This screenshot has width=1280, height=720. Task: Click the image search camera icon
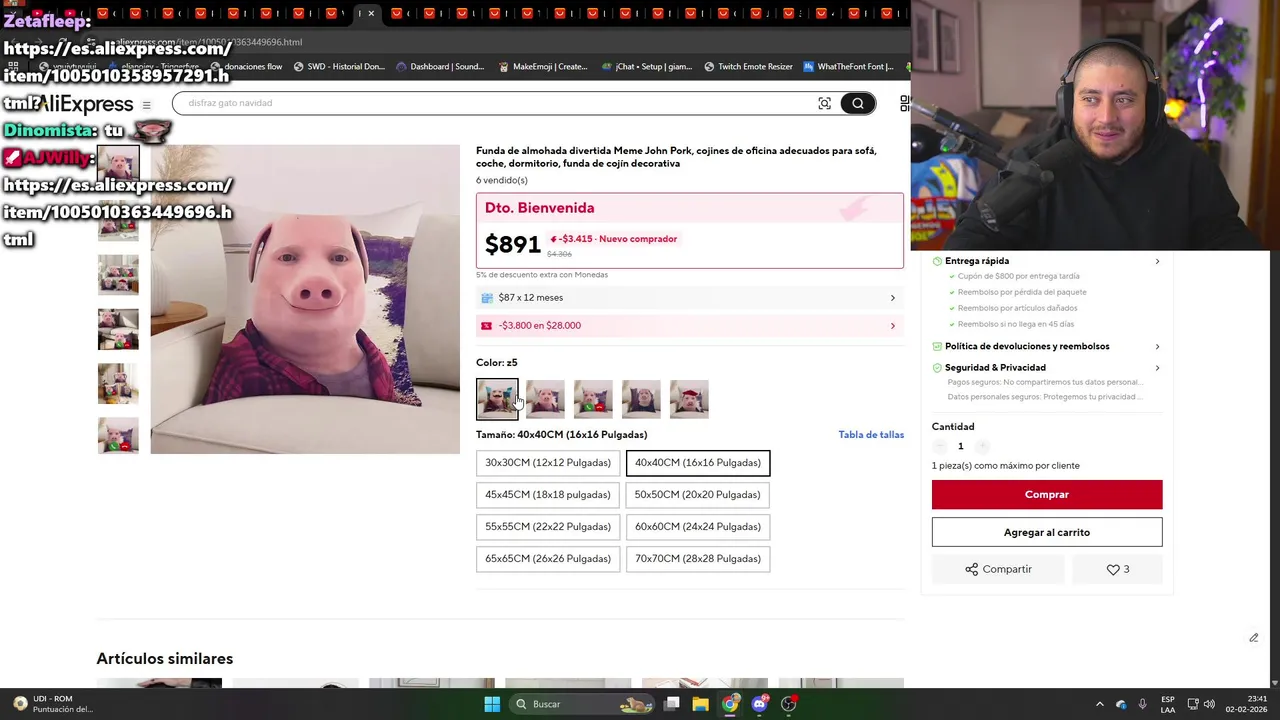(824, 103)
